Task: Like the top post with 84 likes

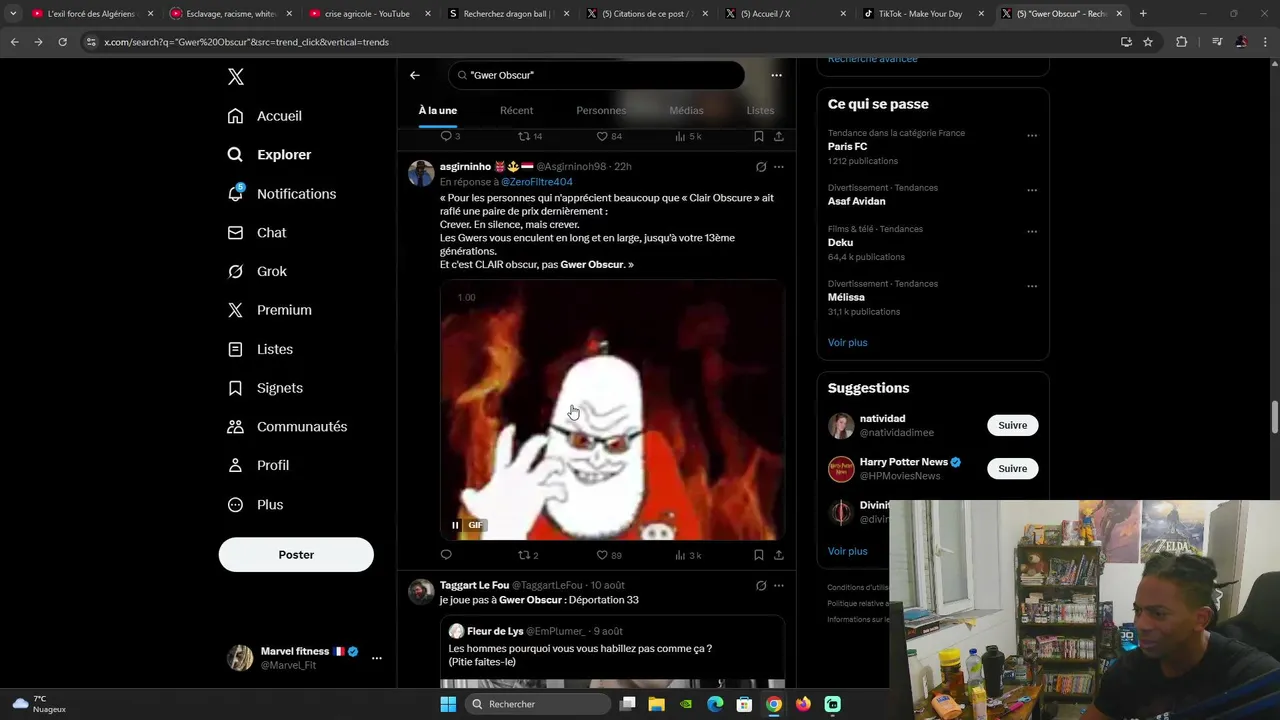Action: point(609,136)
